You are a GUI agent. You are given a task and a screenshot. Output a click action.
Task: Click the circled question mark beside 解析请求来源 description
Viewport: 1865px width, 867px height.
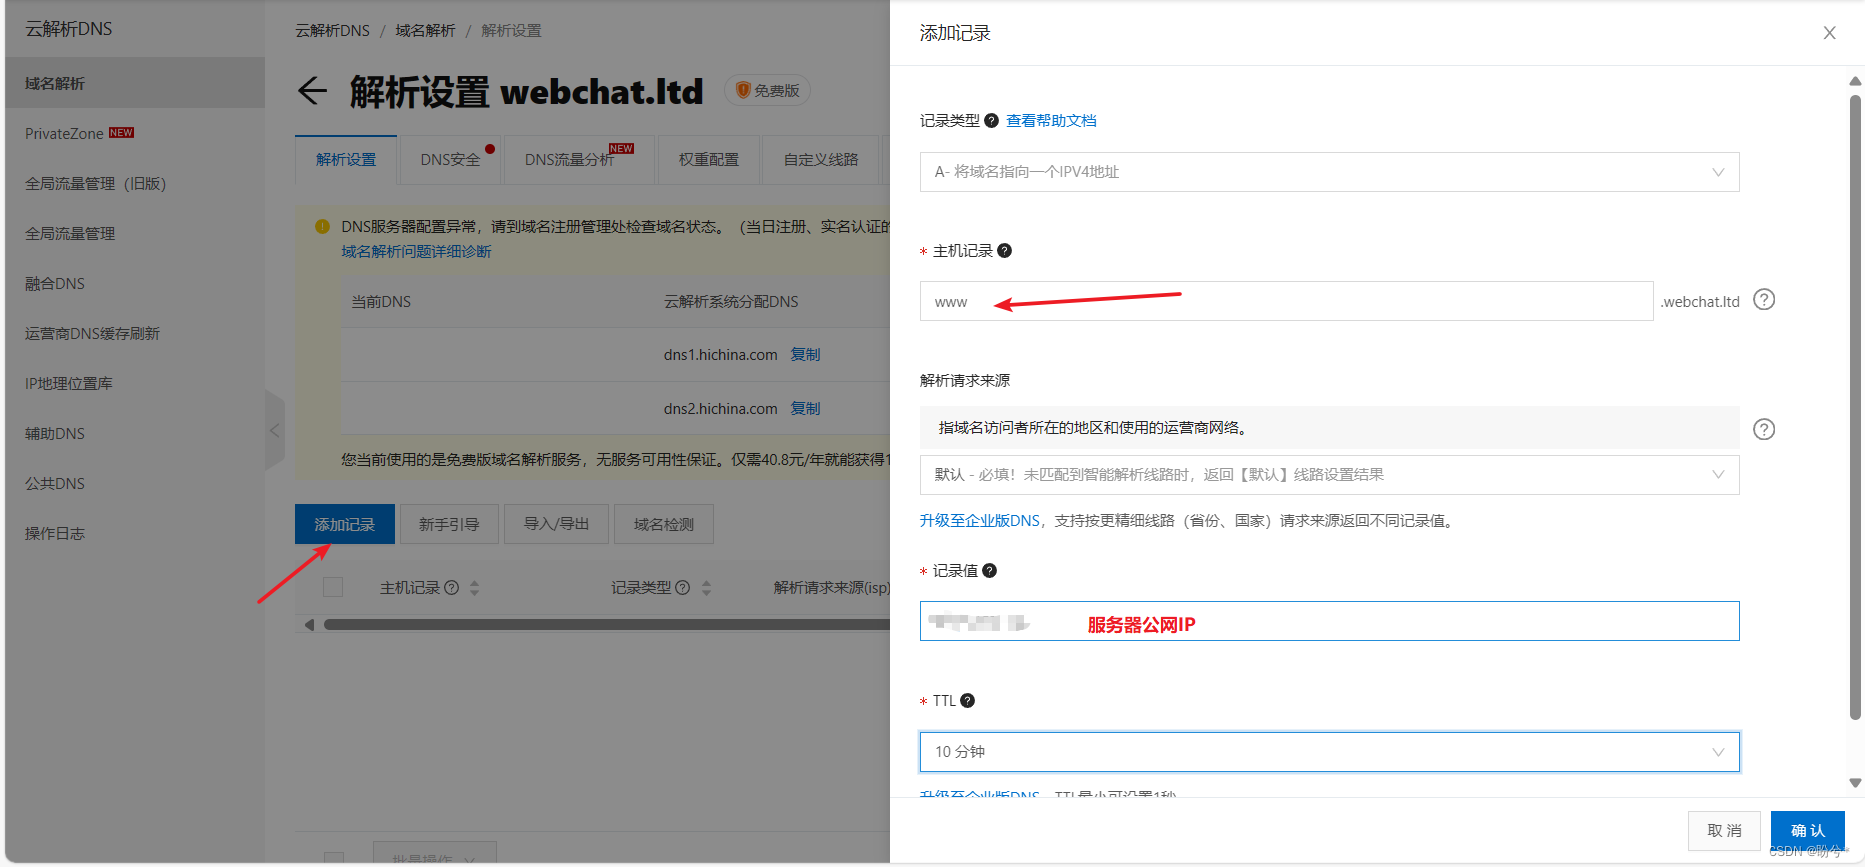click(x=1764, y=429)
